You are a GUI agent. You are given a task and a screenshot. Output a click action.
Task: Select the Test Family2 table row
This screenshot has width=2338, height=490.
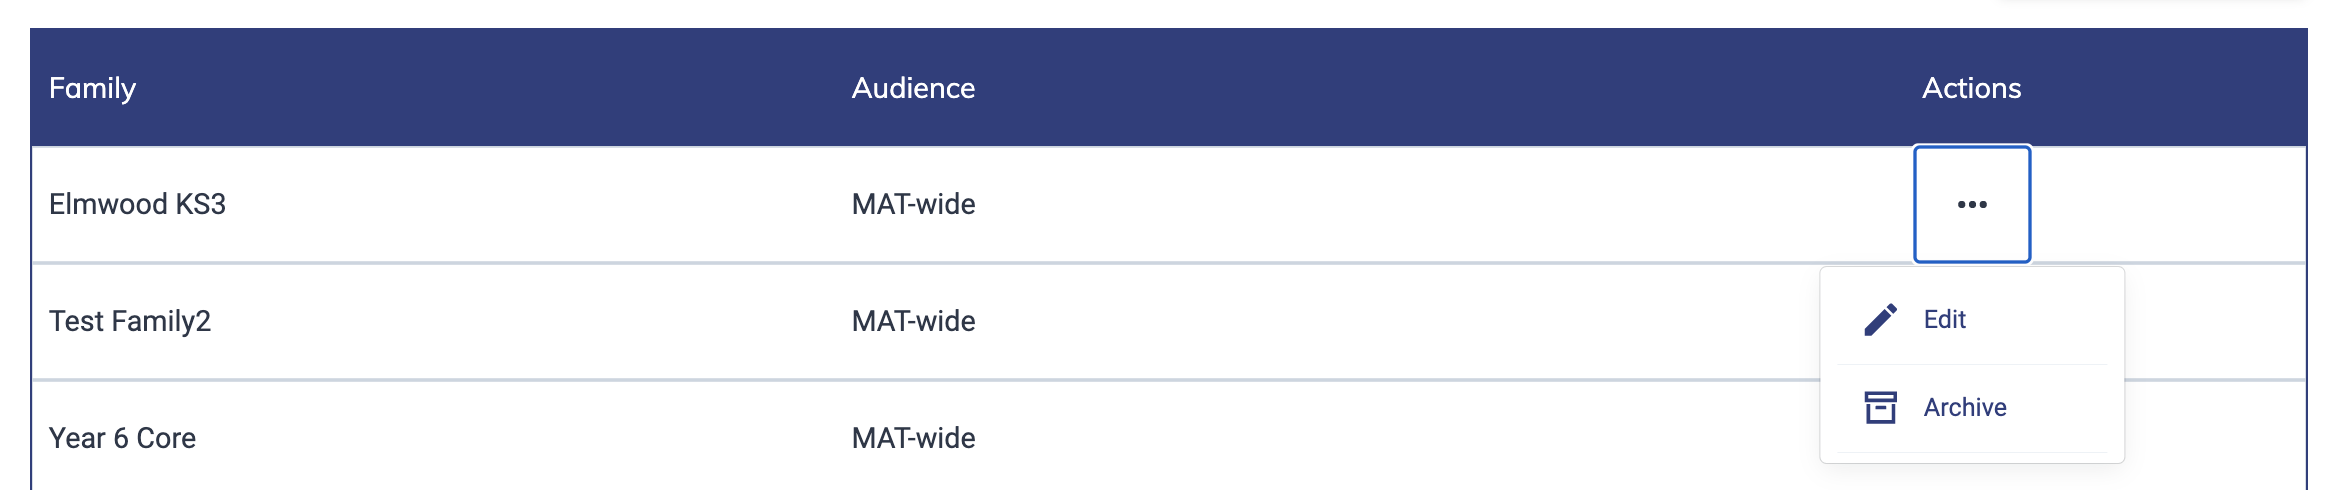pos(1168,321)
